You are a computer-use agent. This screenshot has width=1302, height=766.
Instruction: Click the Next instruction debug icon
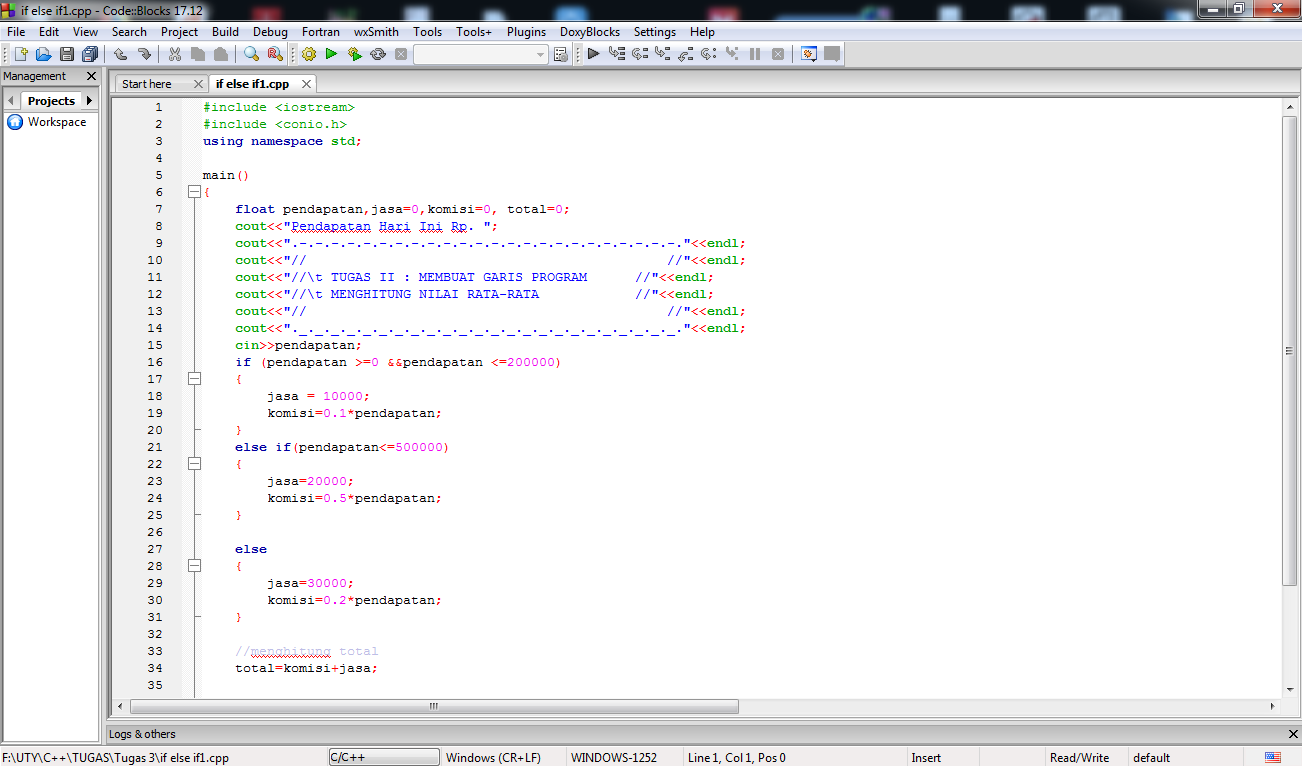(709, 54)
